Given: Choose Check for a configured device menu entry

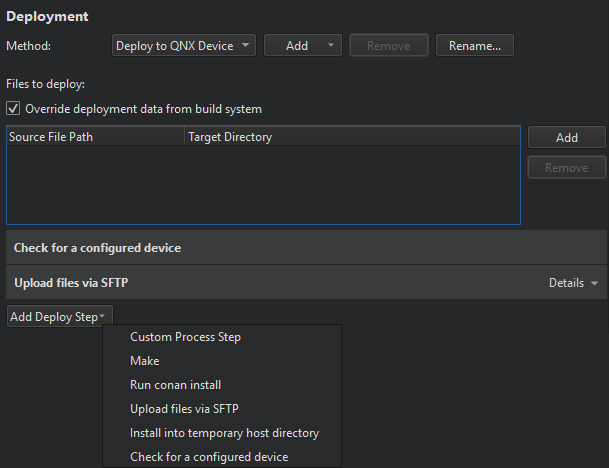Looking at the screenshot, I should pos(209,457).
